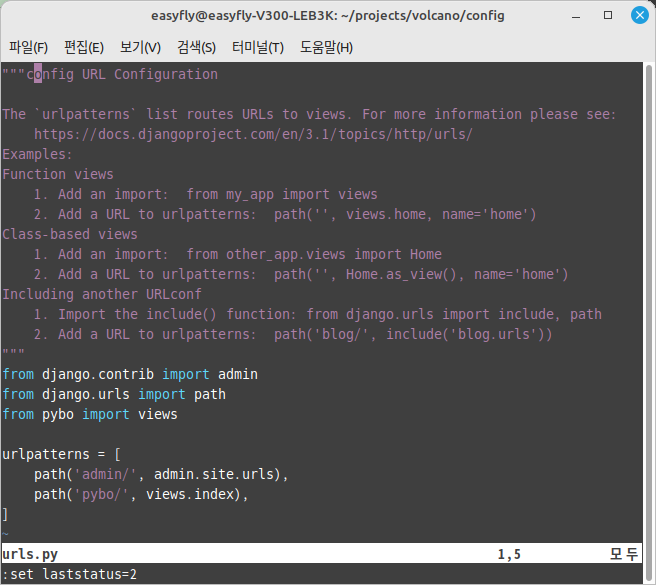Click the path('admin/' line
The image size is (656, 585).
coord(161,474)
